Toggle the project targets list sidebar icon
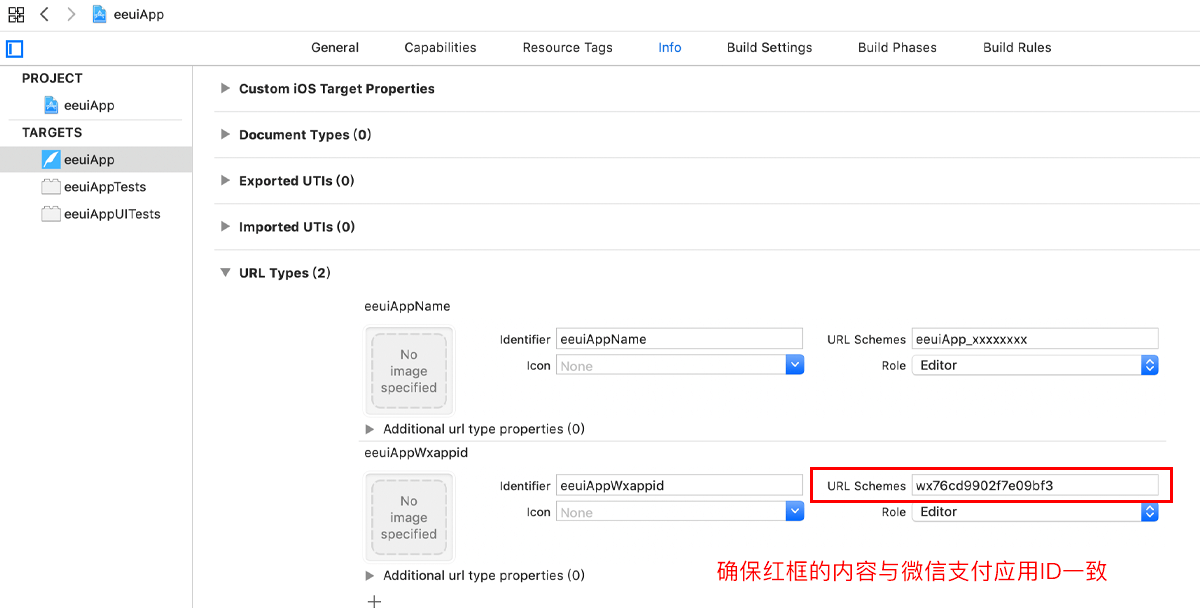This screenshot has width=1200, height=608. click(x=14, y=48)
